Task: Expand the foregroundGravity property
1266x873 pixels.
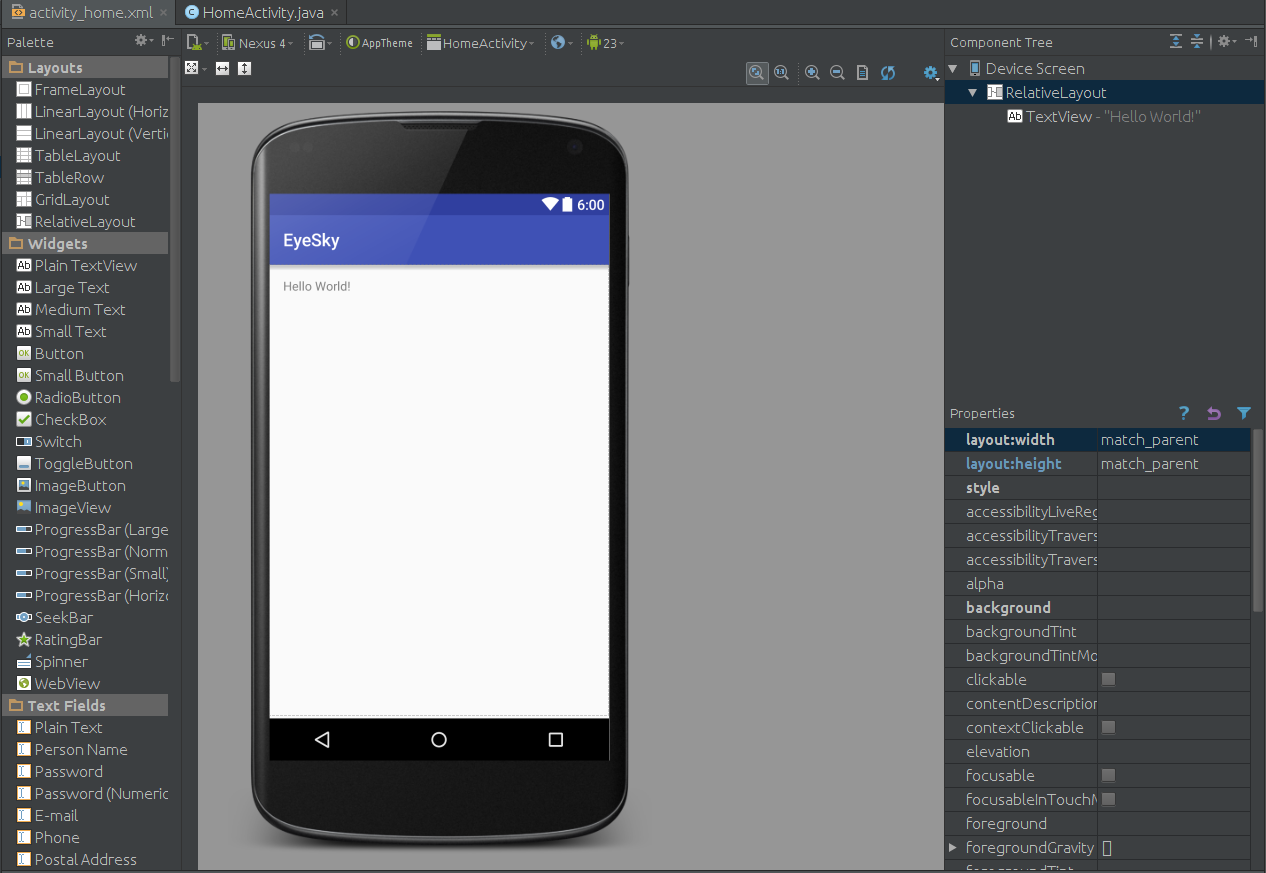Action: tap(952, 847)
